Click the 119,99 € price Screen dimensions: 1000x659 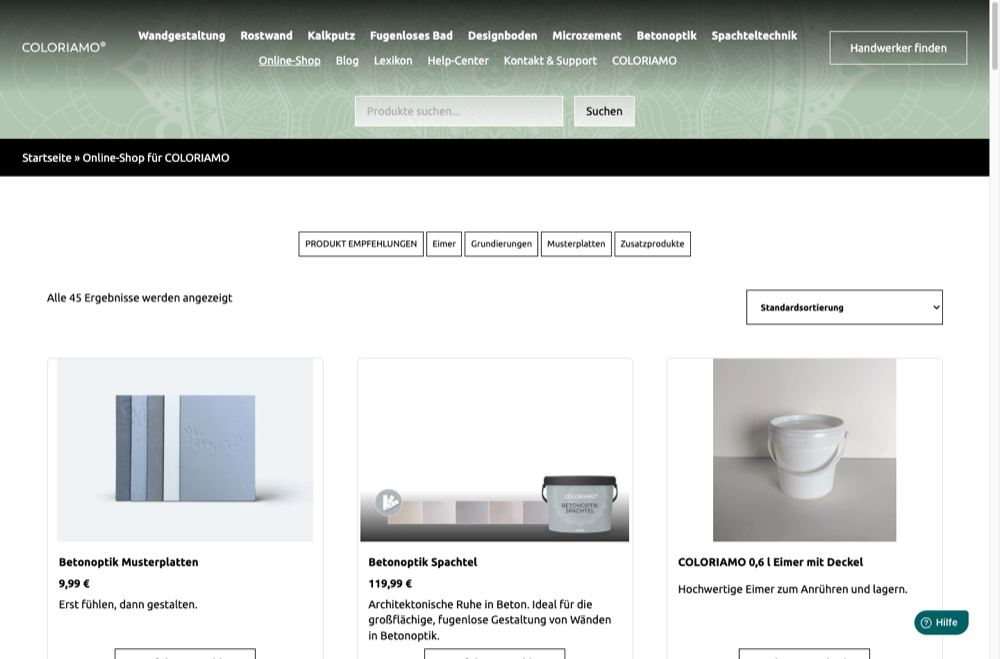[x=390, y=583]
